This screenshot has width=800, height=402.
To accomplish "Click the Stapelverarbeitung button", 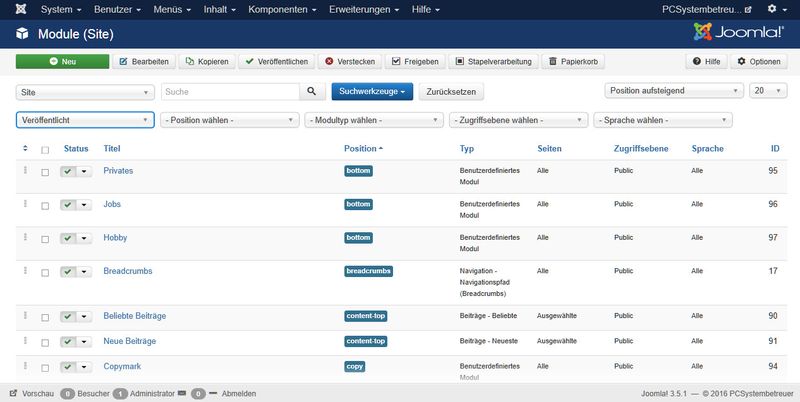I will click(x=493, y=61).
